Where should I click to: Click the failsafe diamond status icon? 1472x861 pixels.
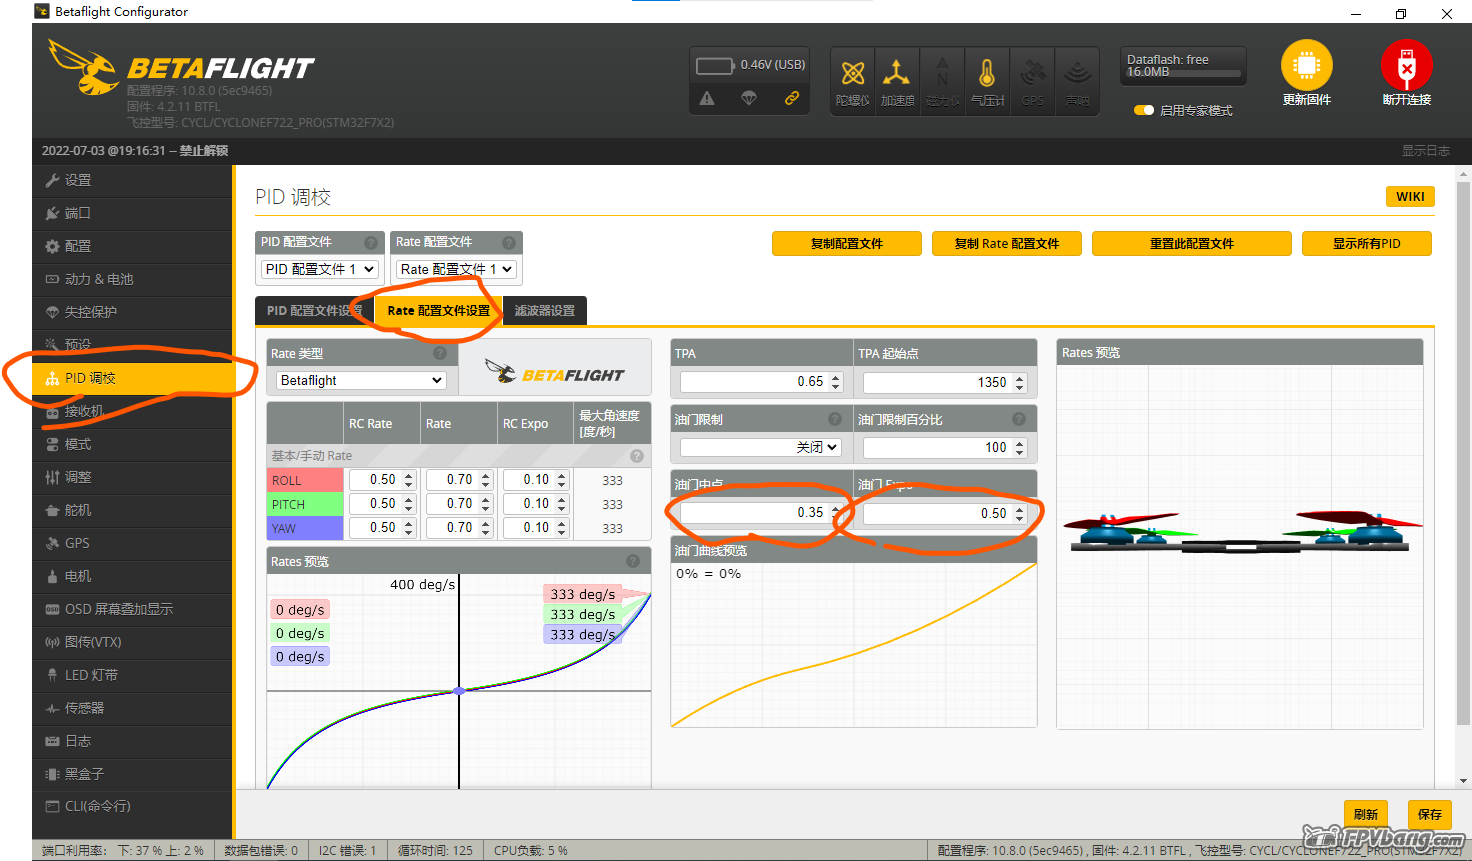[x=749, y=98]
